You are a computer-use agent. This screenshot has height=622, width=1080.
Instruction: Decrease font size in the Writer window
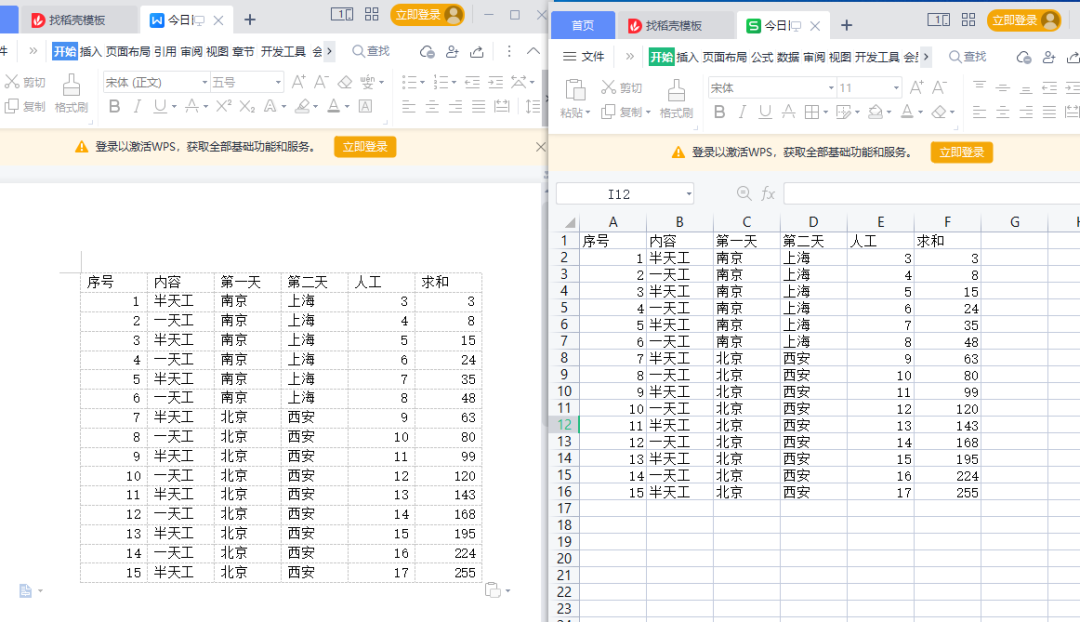click(x=321, y=82)
